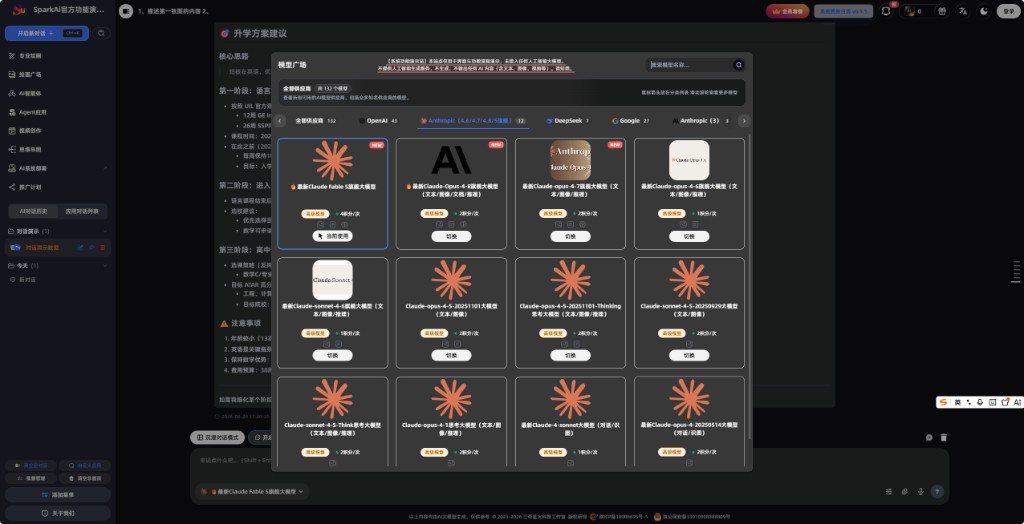The width and height of the screenshot is (1024, 524).
Task: Click the Sogou input method S icon
Action: click(x=943, y=402)
